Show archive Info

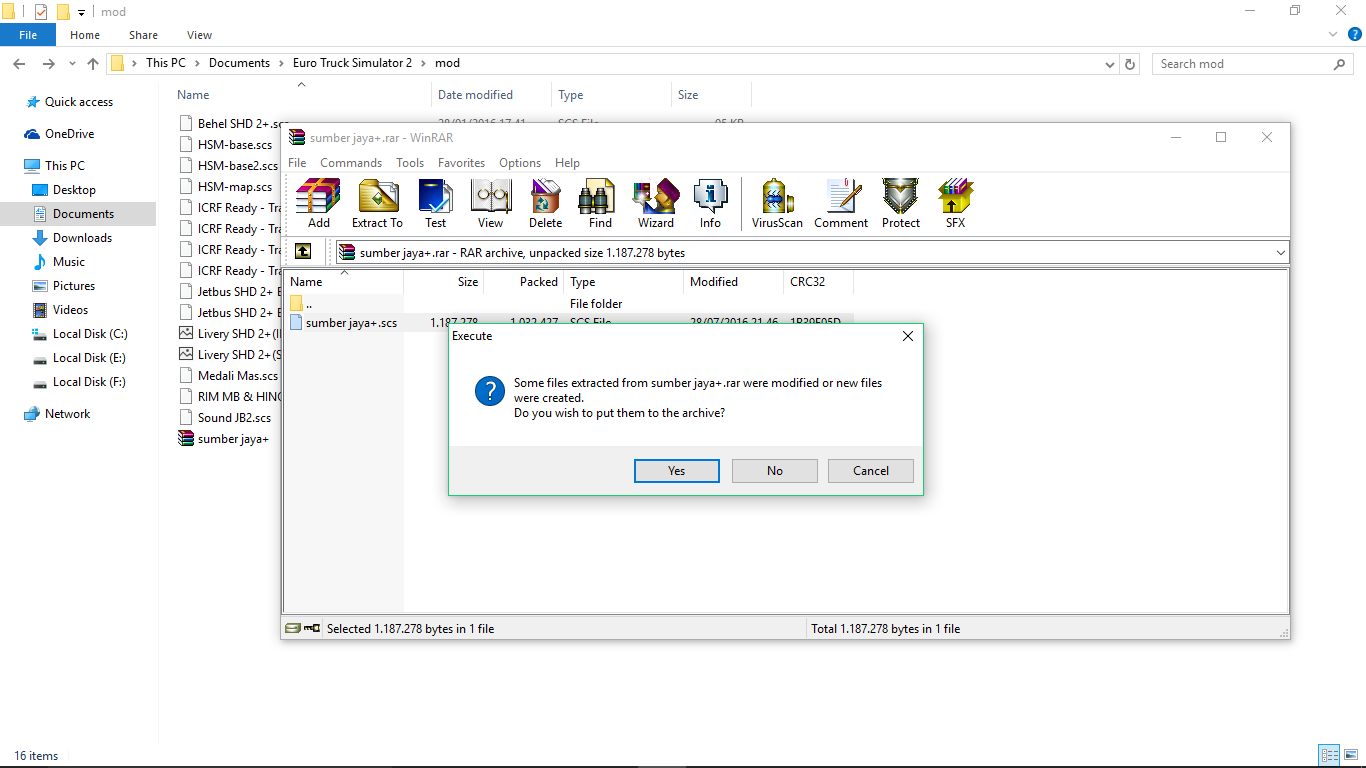pos(710,204)
